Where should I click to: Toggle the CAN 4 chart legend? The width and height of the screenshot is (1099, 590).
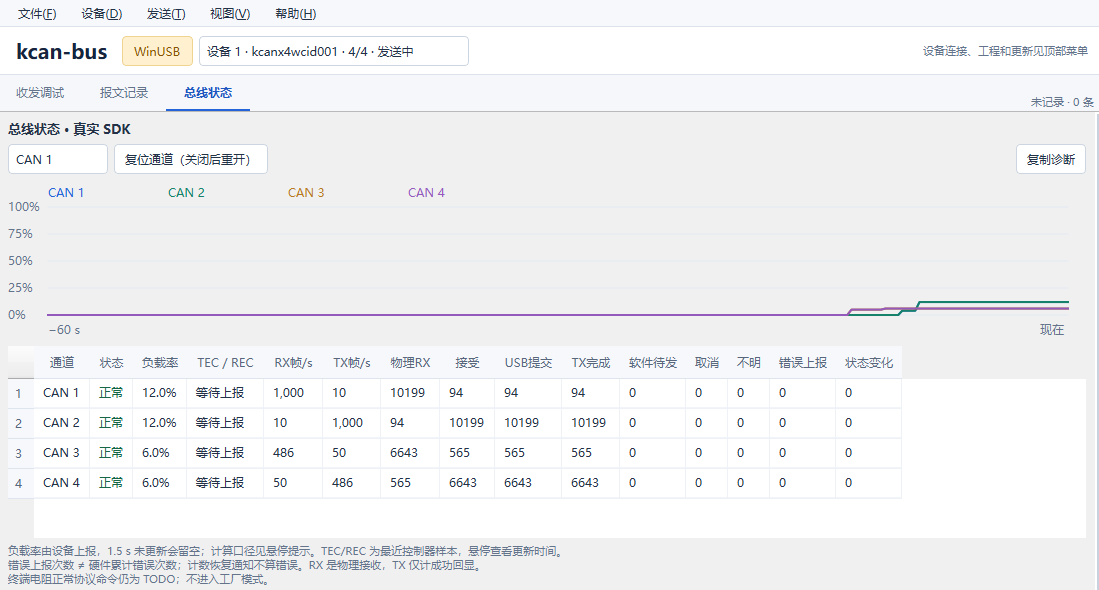click(x=426, y=193)
